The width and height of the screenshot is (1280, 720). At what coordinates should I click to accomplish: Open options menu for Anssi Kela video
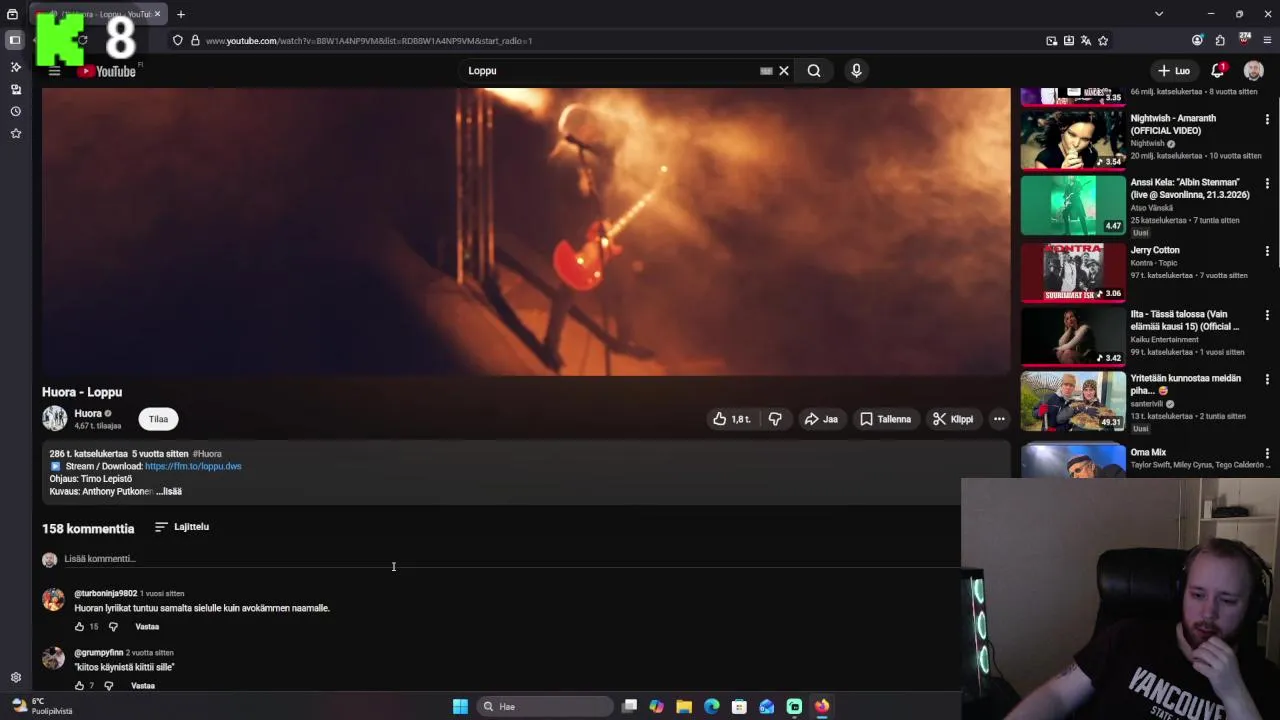pos(1267,184)
